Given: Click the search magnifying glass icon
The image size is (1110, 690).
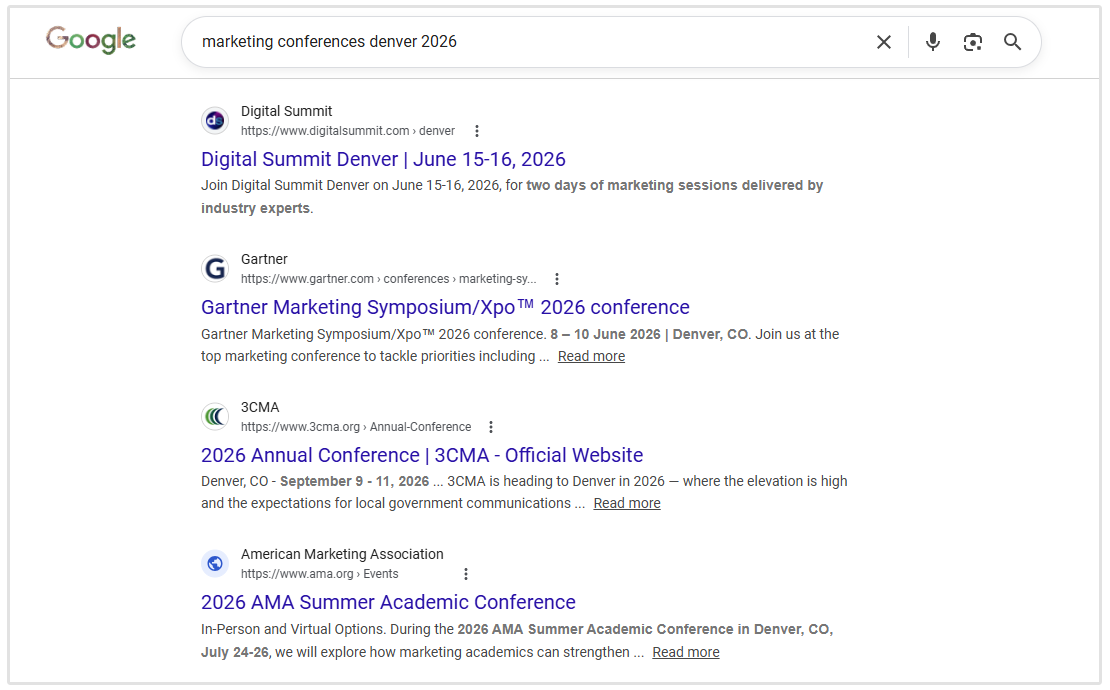Looking at the screenshot, I should [x=1012, y=41].
